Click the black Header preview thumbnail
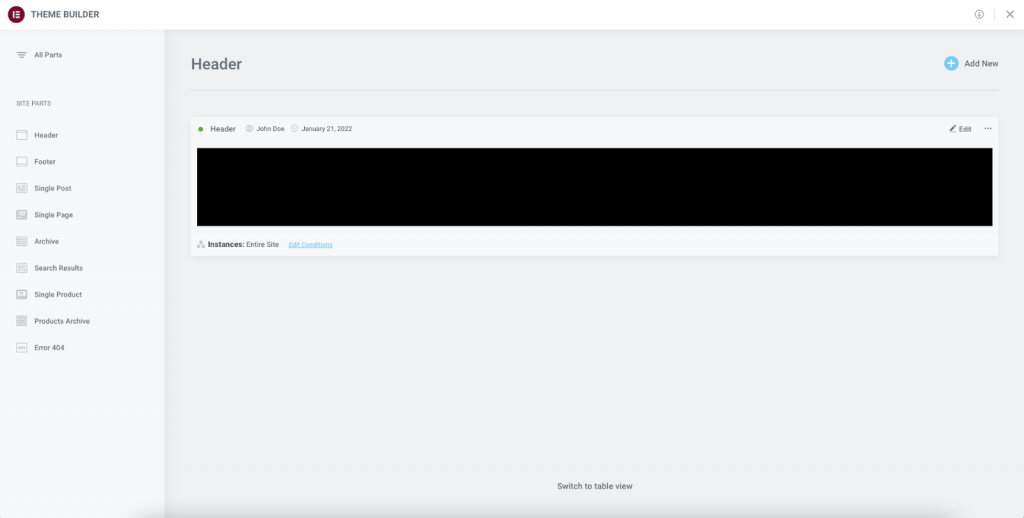Image resolution: width=1024 pixels, height=518 pixels. click(594, 187)
